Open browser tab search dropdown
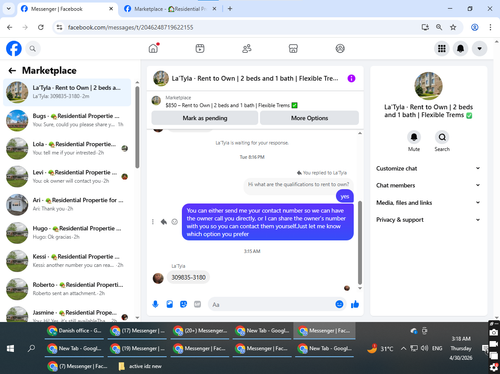Image resolution: width=500 pixels, height=374 pixels. point(9,9)
